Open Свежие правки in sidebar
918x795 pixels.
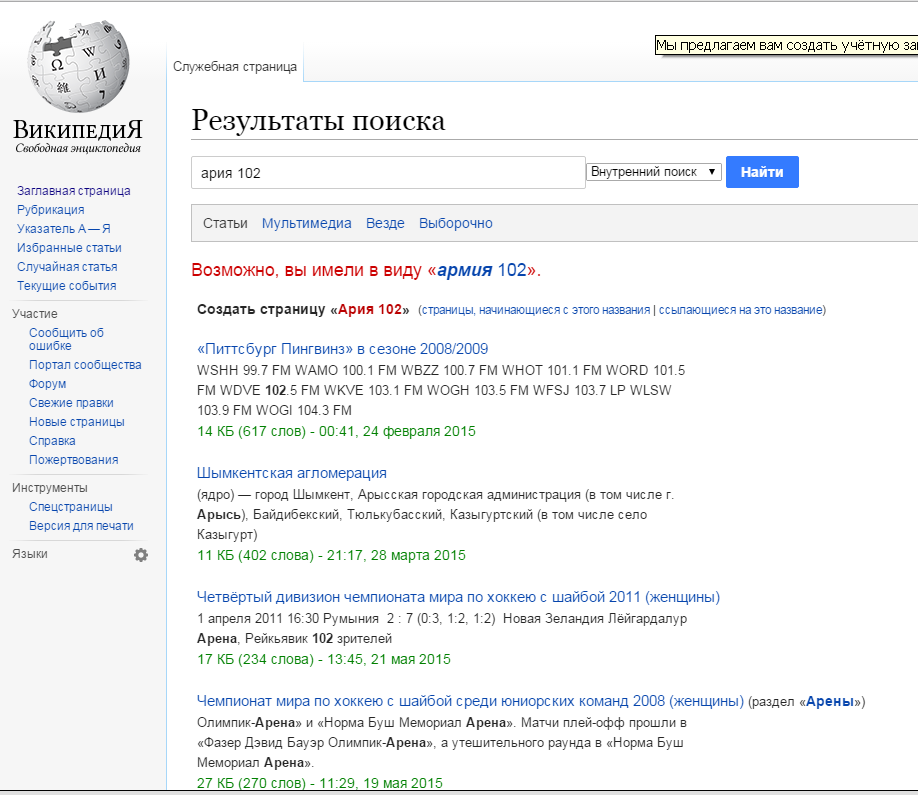[73, 403]
